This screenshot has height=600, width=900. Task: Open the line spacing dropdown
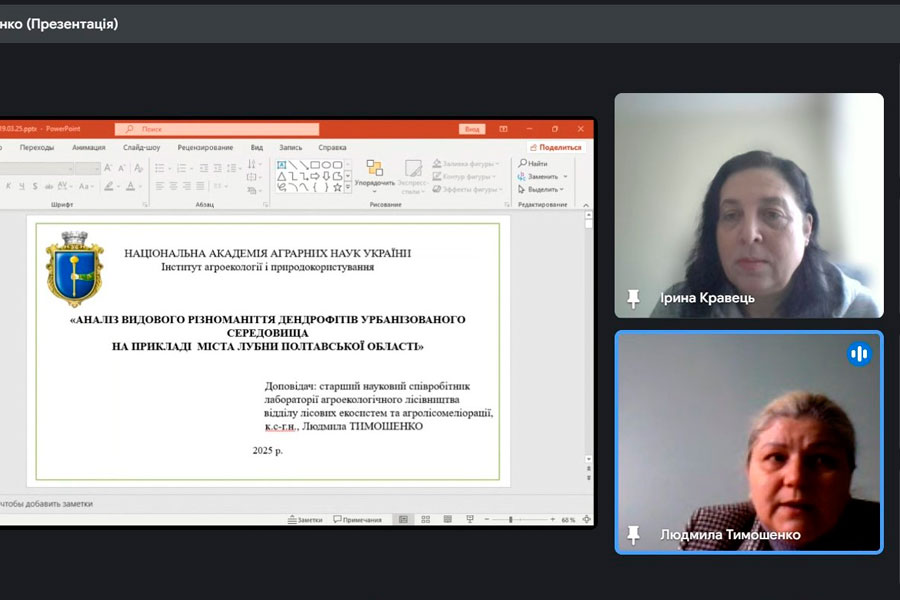(x=233, y=168)
